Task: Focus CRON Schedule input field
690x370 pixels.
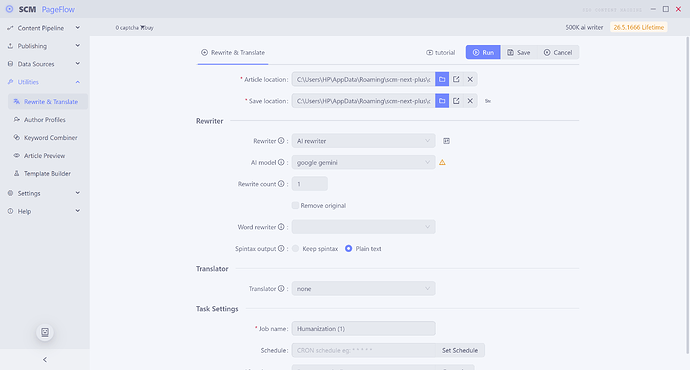Action: pos(363,350)
